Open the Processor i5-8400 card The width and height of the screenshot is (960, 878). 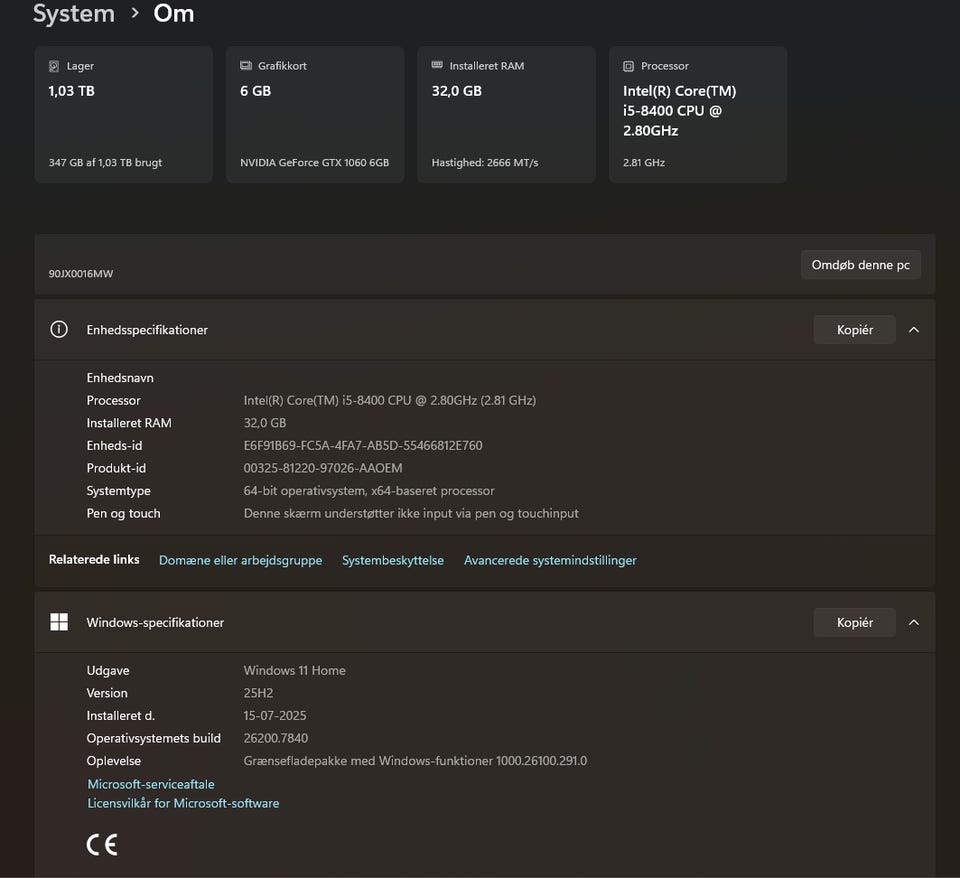pos(698,114)
